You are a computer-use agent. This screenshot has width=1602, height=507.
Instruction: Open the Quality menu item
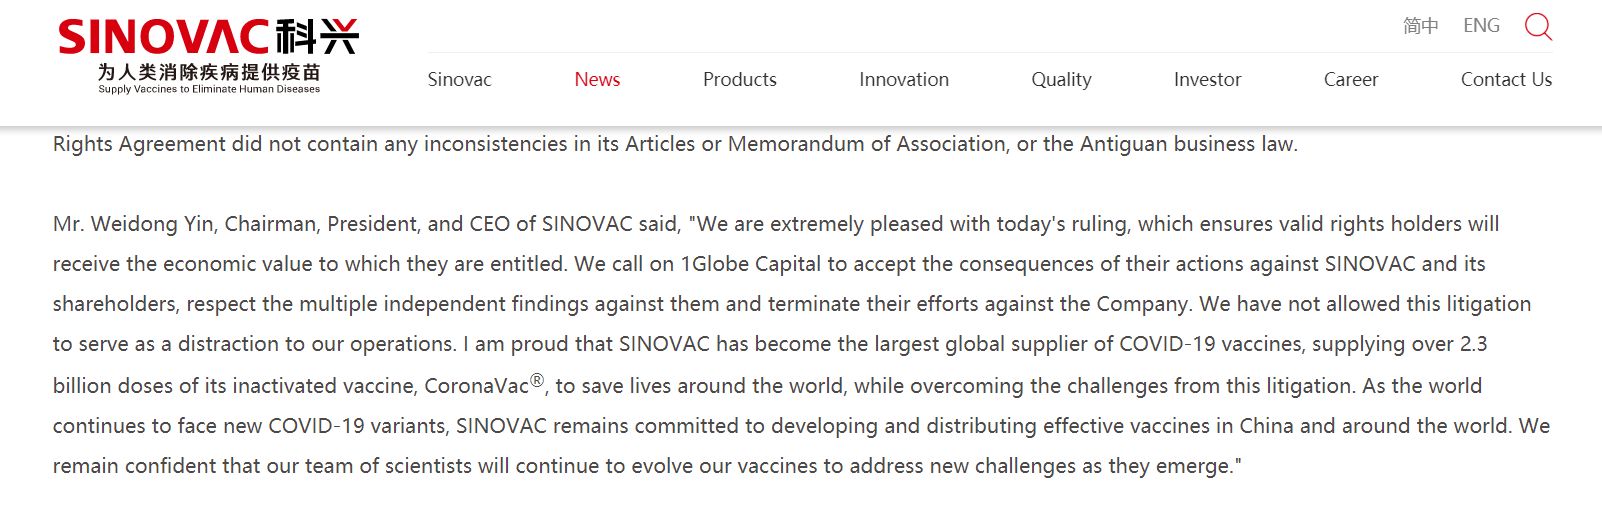(1061, 80)
